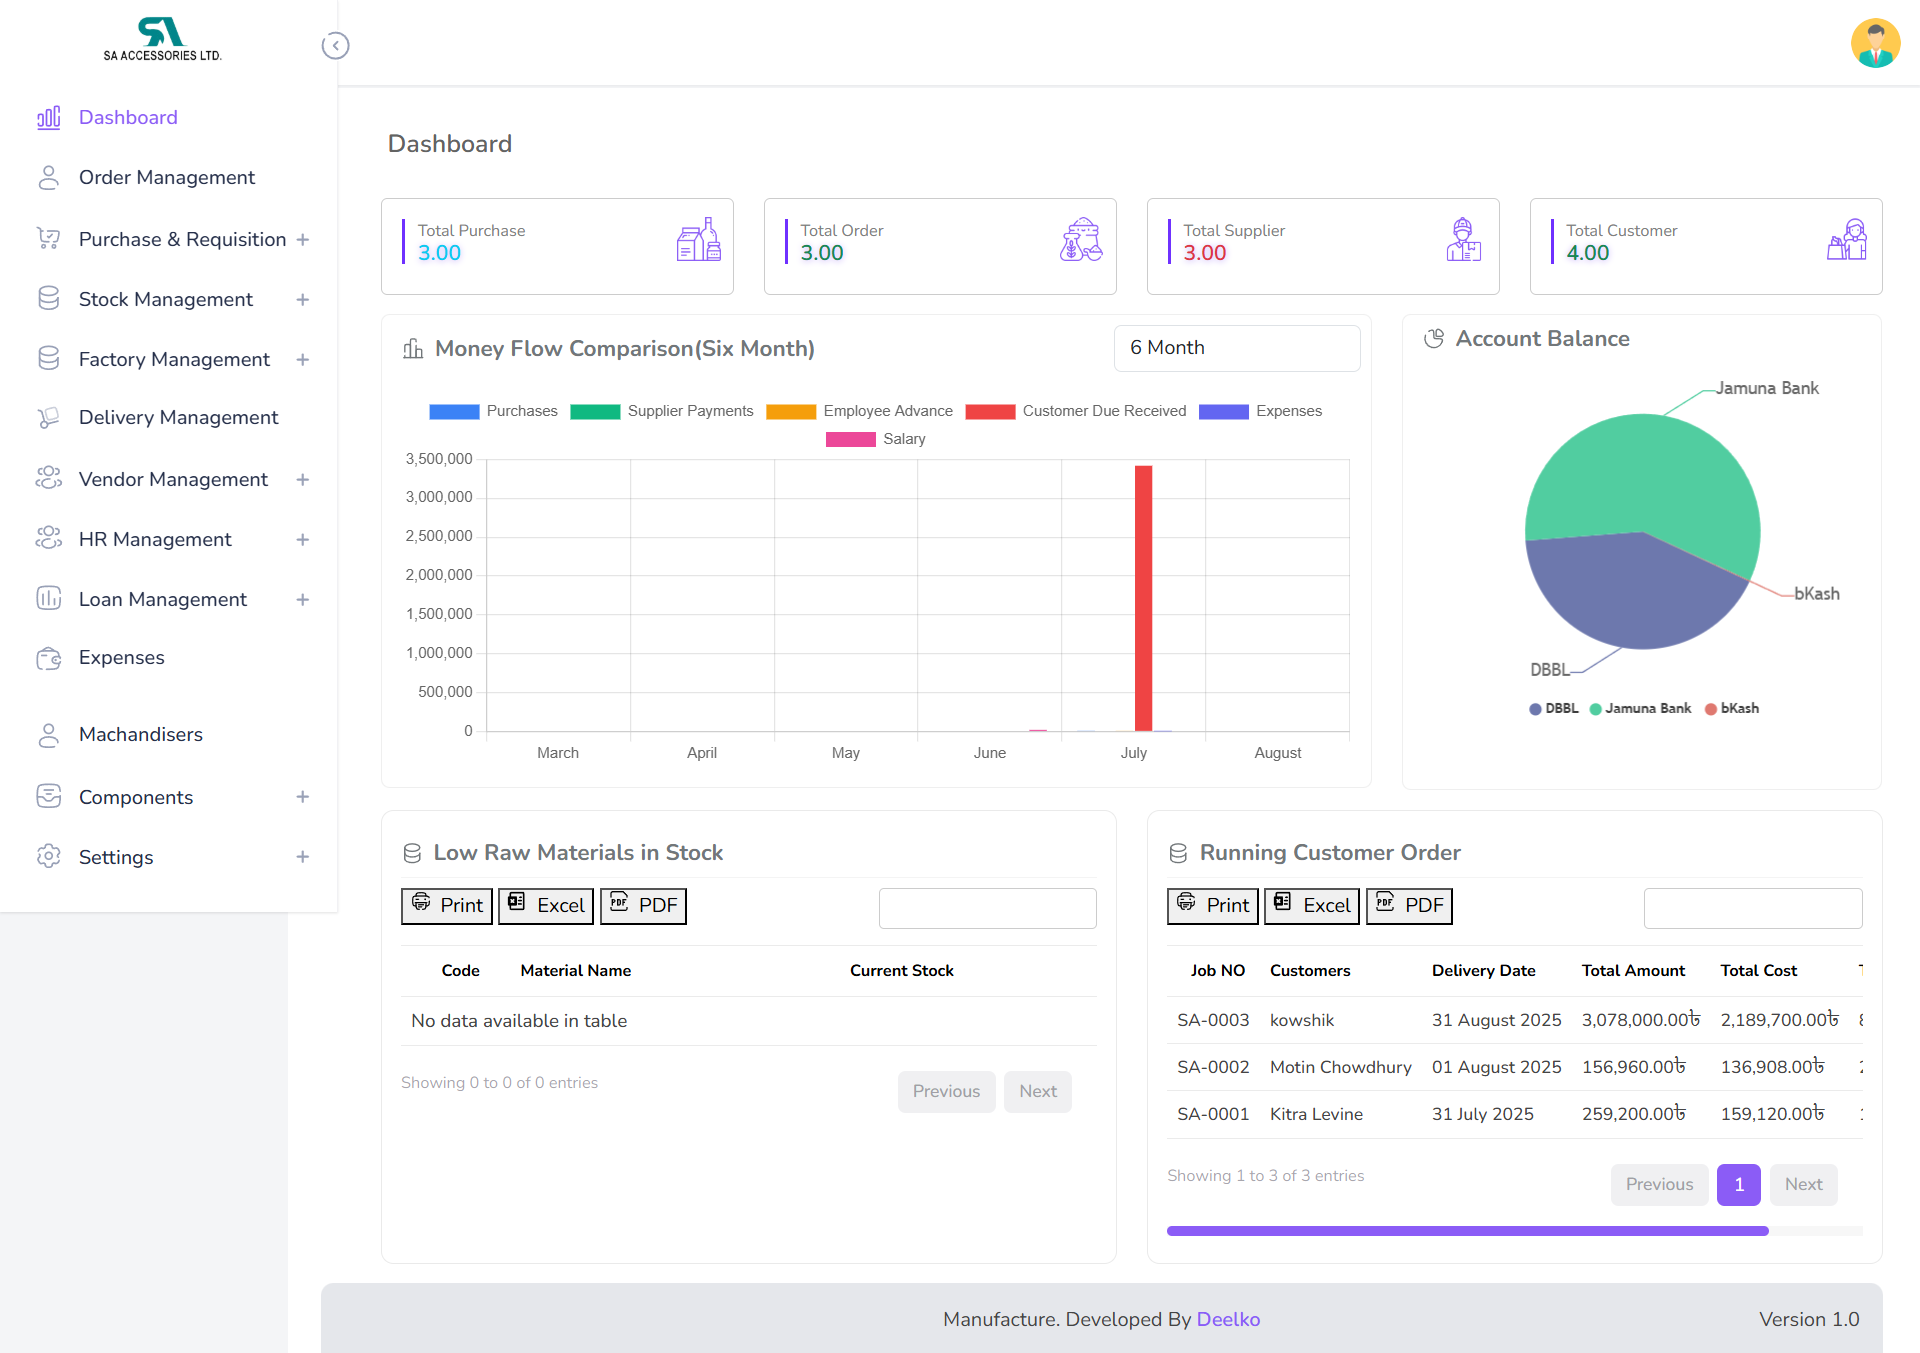Click the Delivery Management sidebar icon
Image resolution: width=1920 pixels, height=1353 pixels.
point(48,418)
